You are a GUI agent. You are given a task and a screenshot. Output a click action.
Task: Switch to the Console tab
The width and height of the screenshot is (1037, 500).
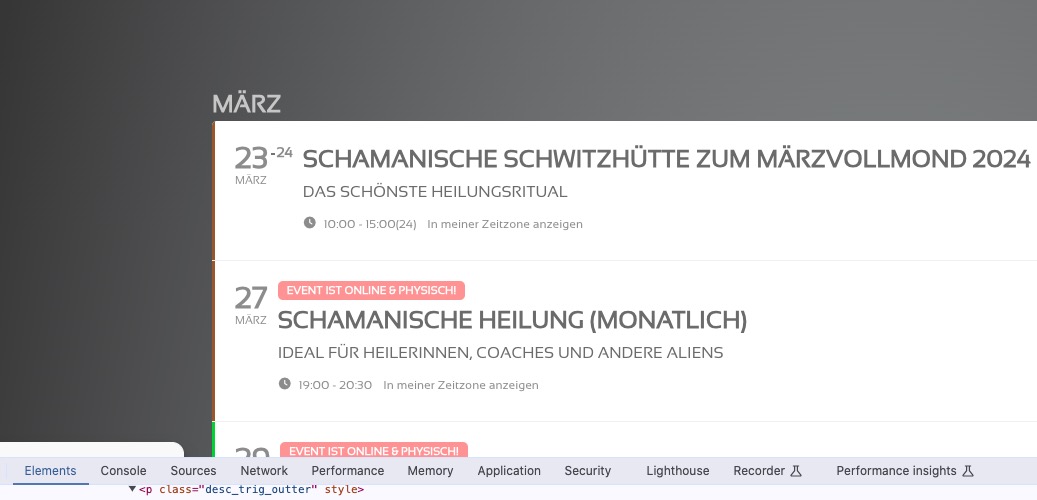123,471
